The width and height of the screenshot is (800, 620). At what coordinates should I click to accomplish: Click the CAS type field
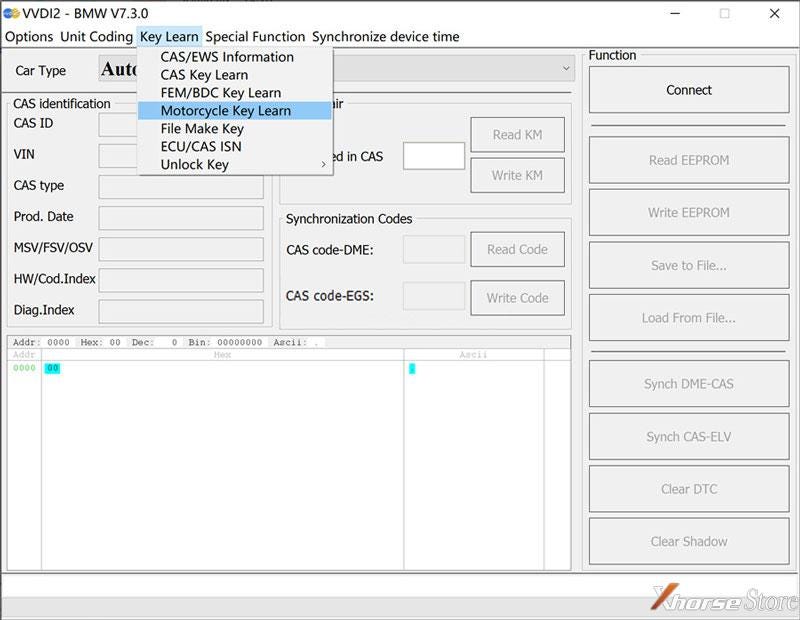click(181, 187)
